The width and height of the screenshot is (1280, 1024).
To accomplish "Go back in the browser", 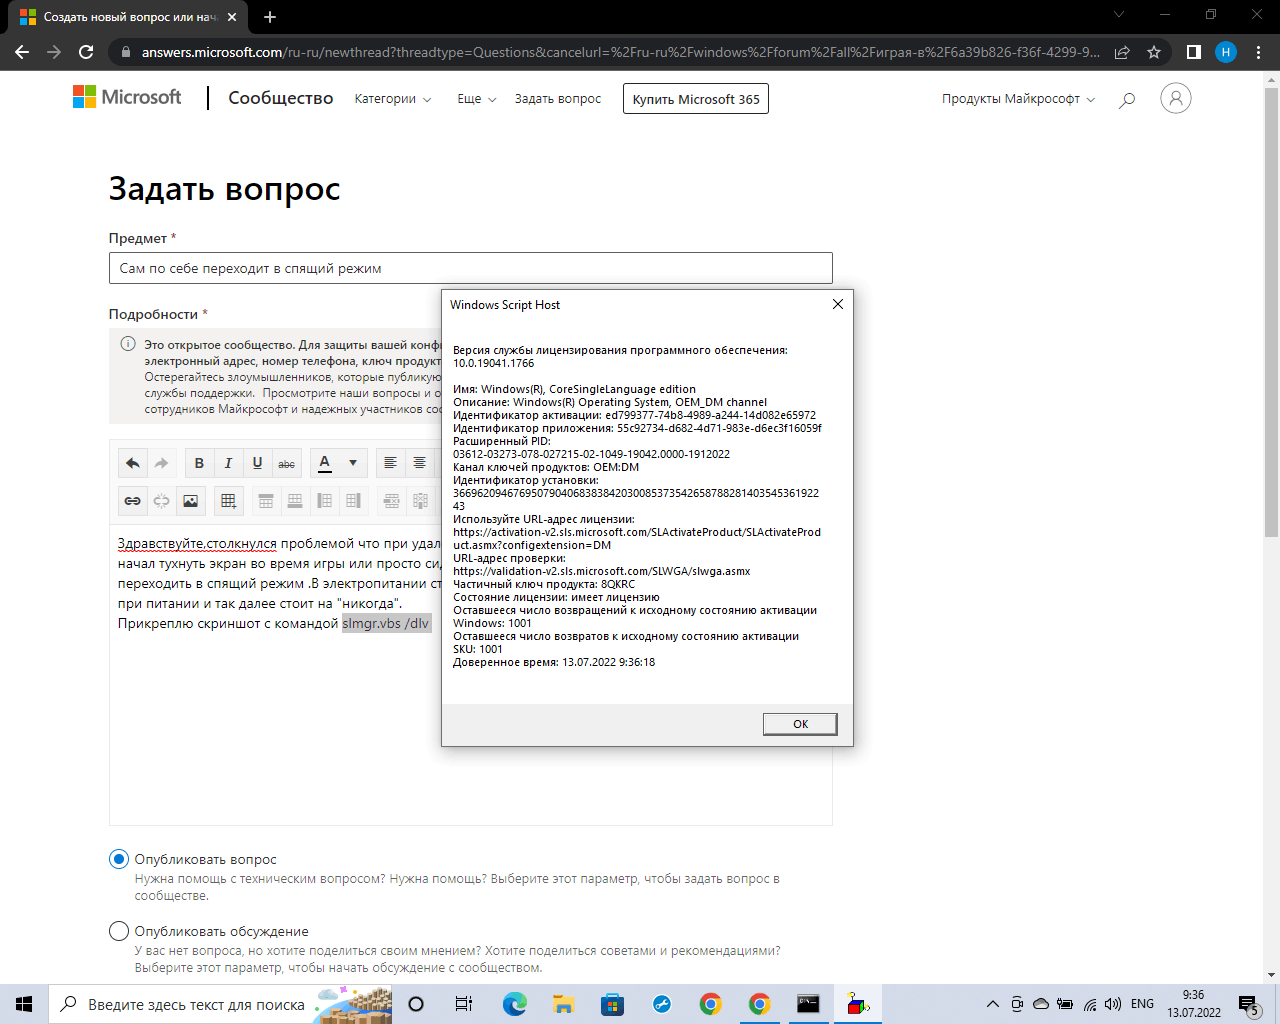I will pos(22,52).
